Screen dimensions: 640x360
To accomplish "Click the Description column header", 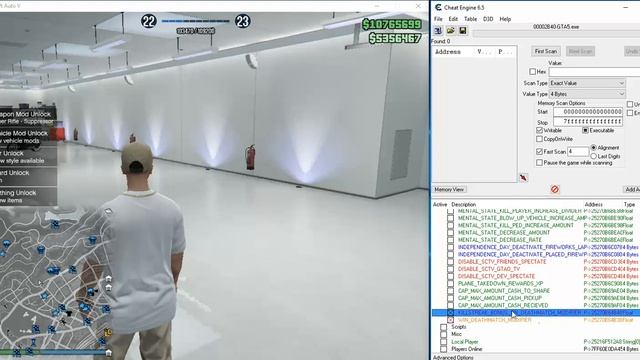I will [464, 204].
